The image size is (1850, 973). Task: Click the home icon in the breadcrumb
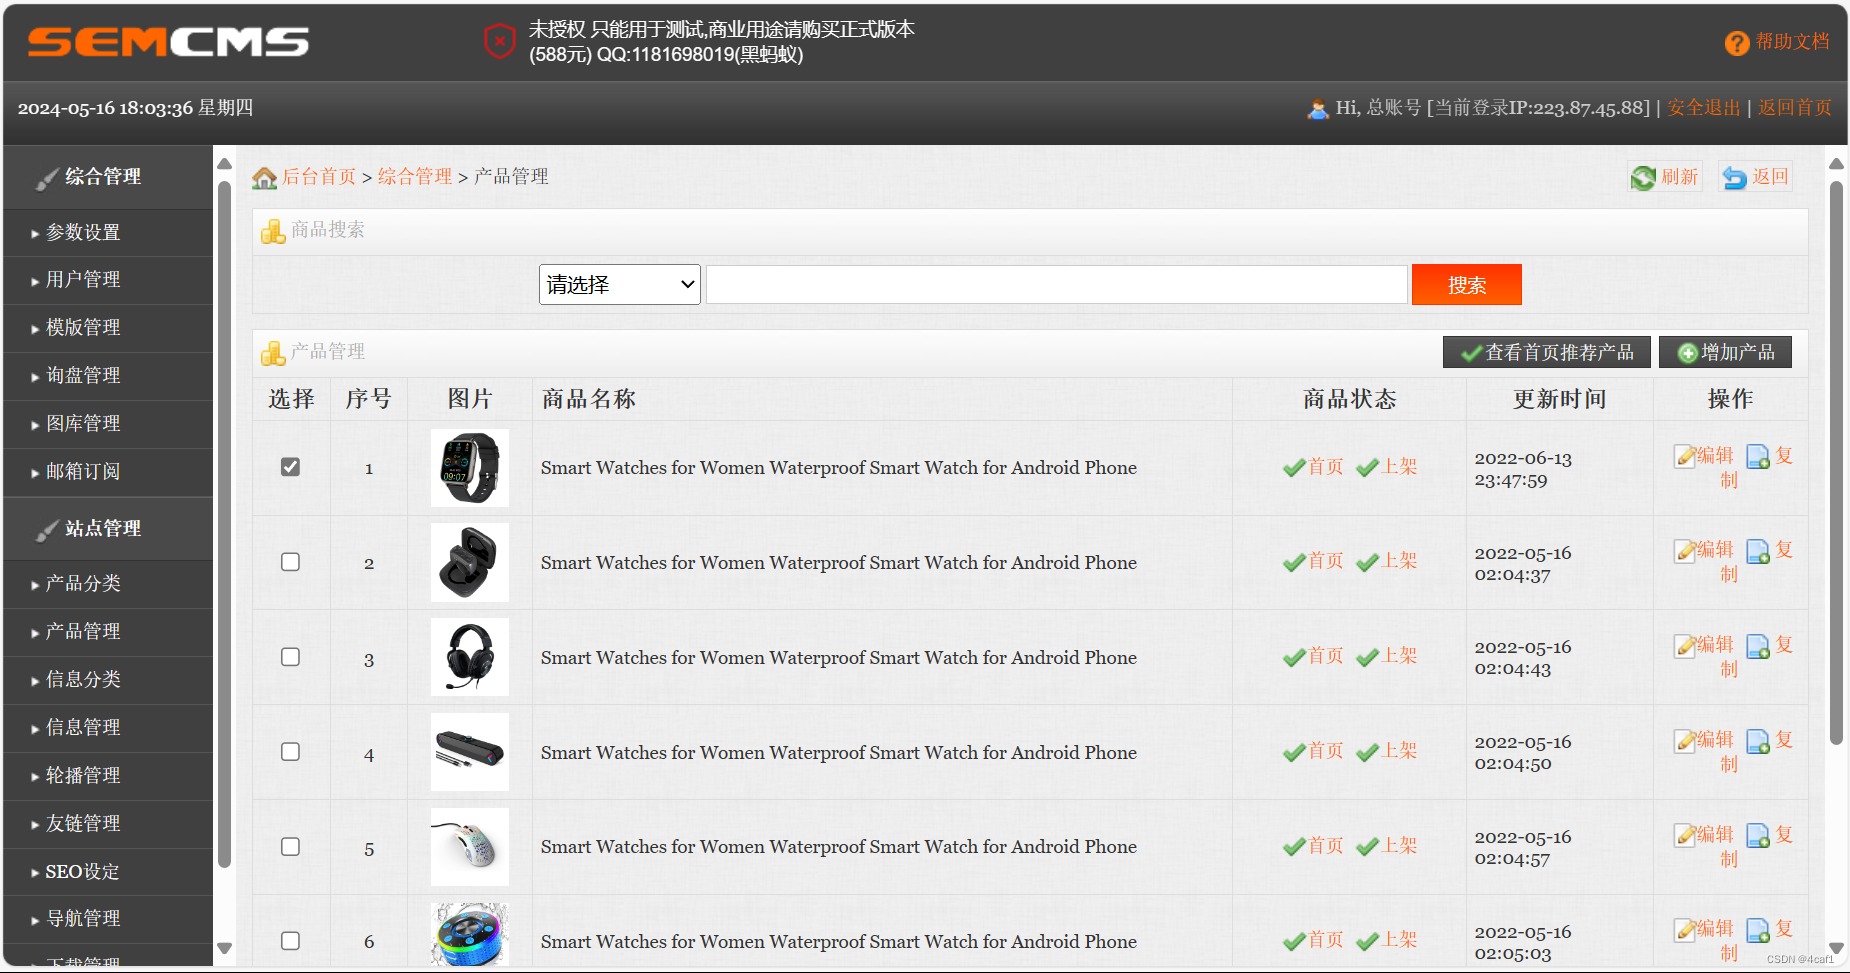point(263,176)
